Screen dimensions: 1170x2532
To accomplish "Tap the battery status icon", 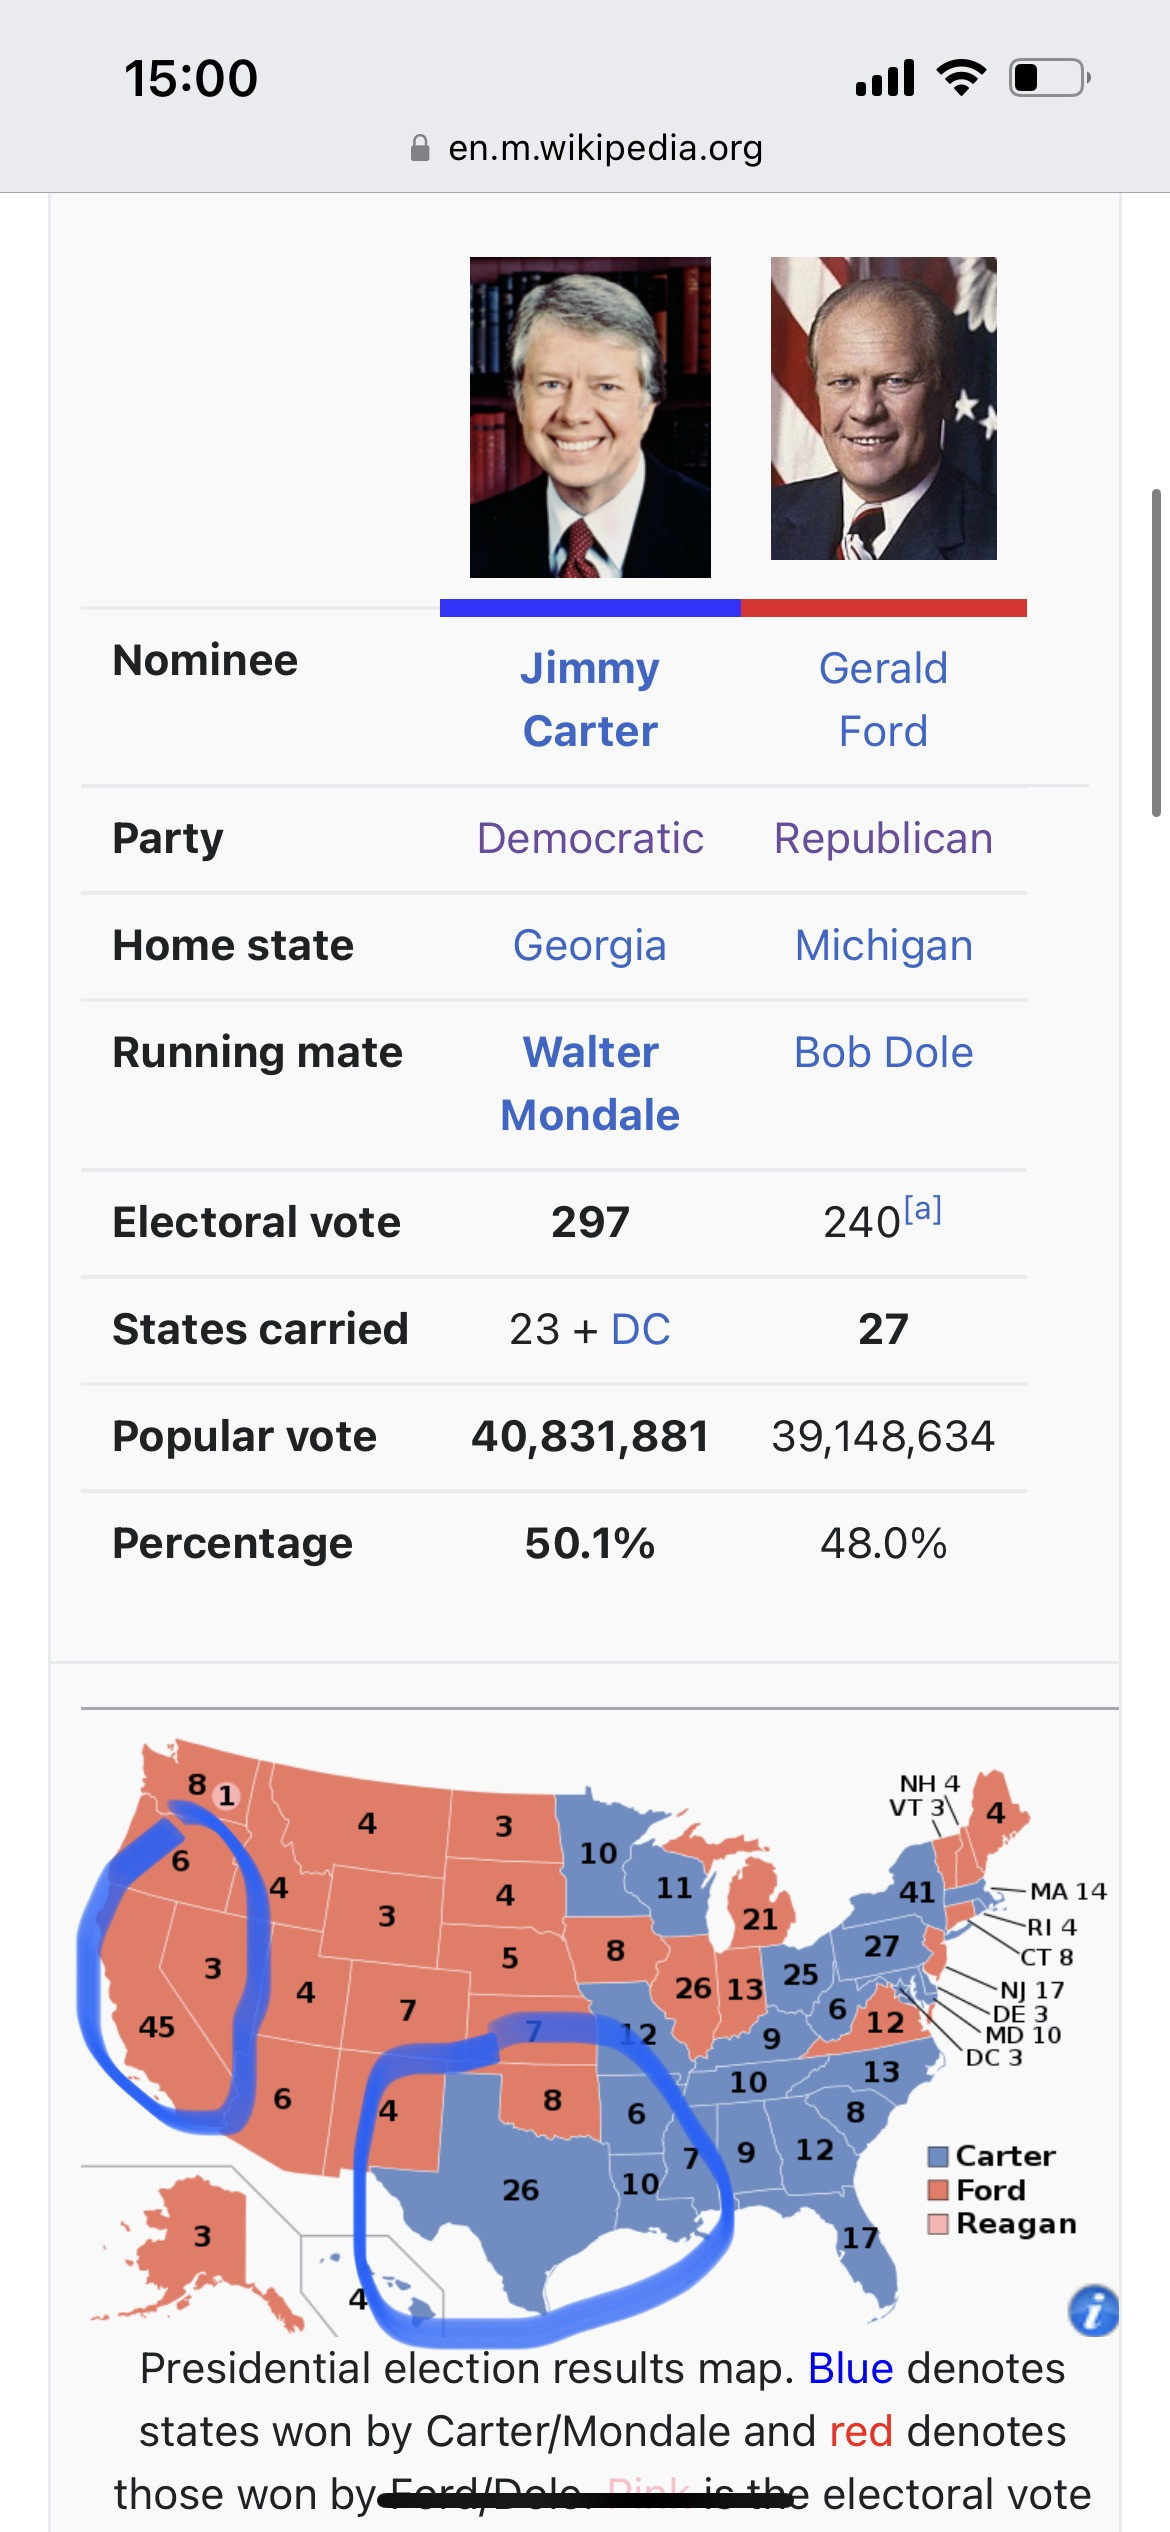I will point(1049,78).
